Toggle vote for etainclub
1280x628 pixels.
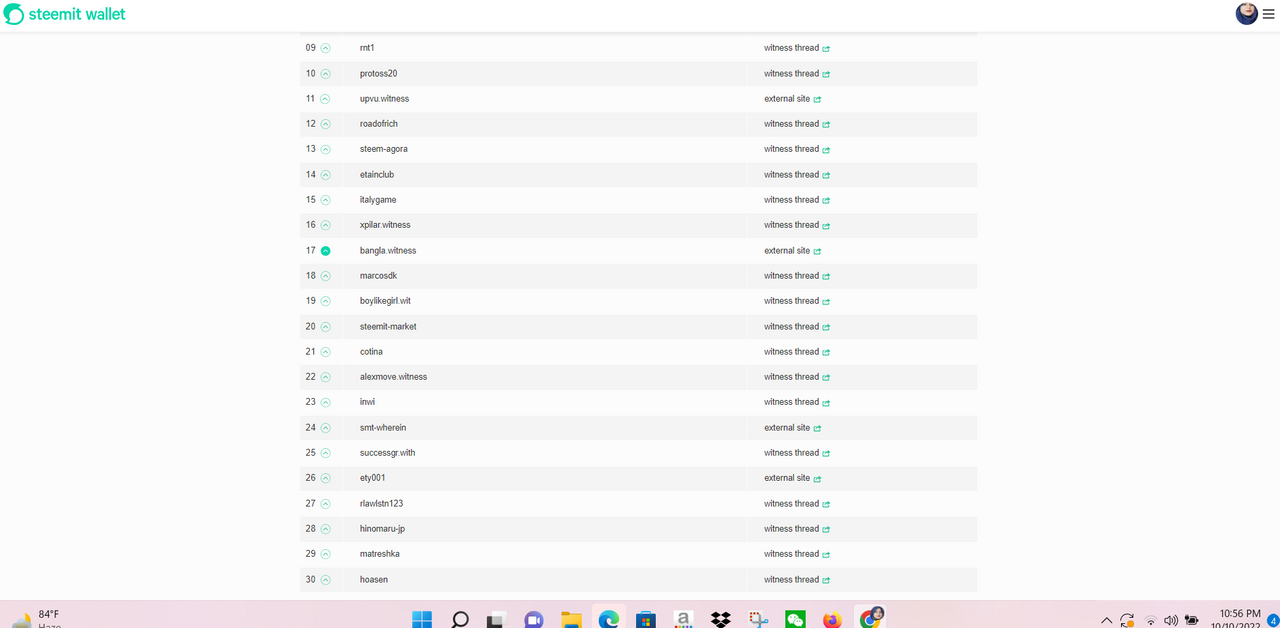tap(325, 175)
